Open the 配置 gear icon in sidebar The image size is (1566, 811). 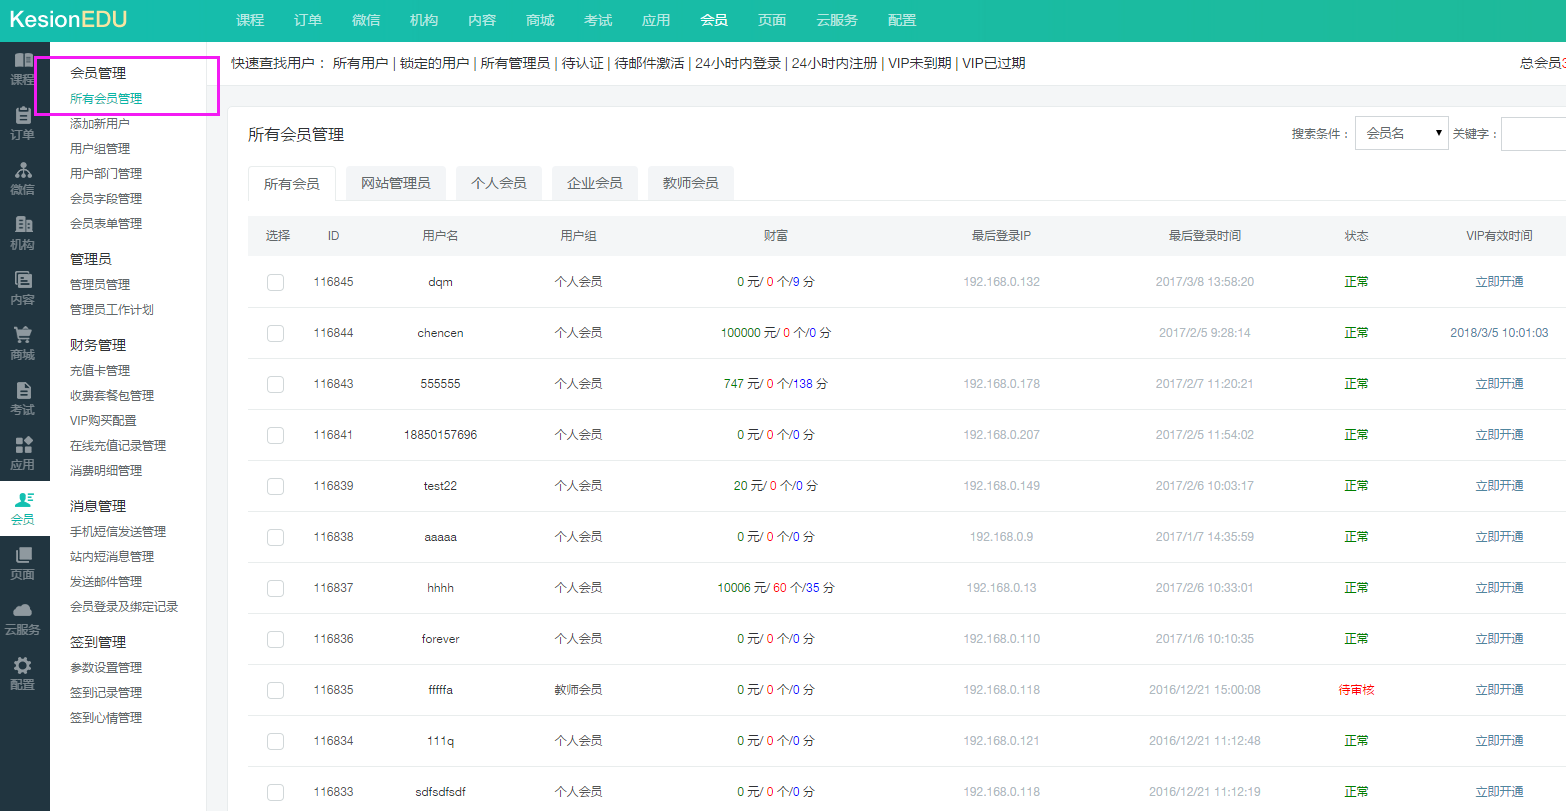[23, 667]
